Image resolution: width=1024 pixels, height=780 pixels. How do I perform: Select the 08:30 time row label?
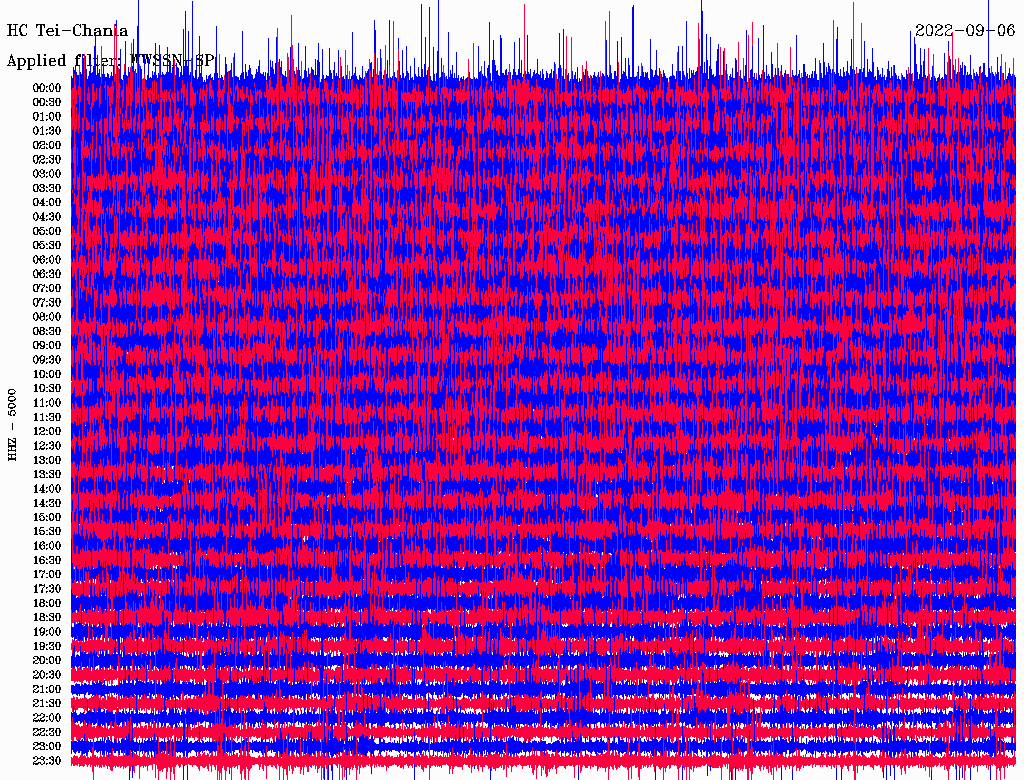coord(47,331)
